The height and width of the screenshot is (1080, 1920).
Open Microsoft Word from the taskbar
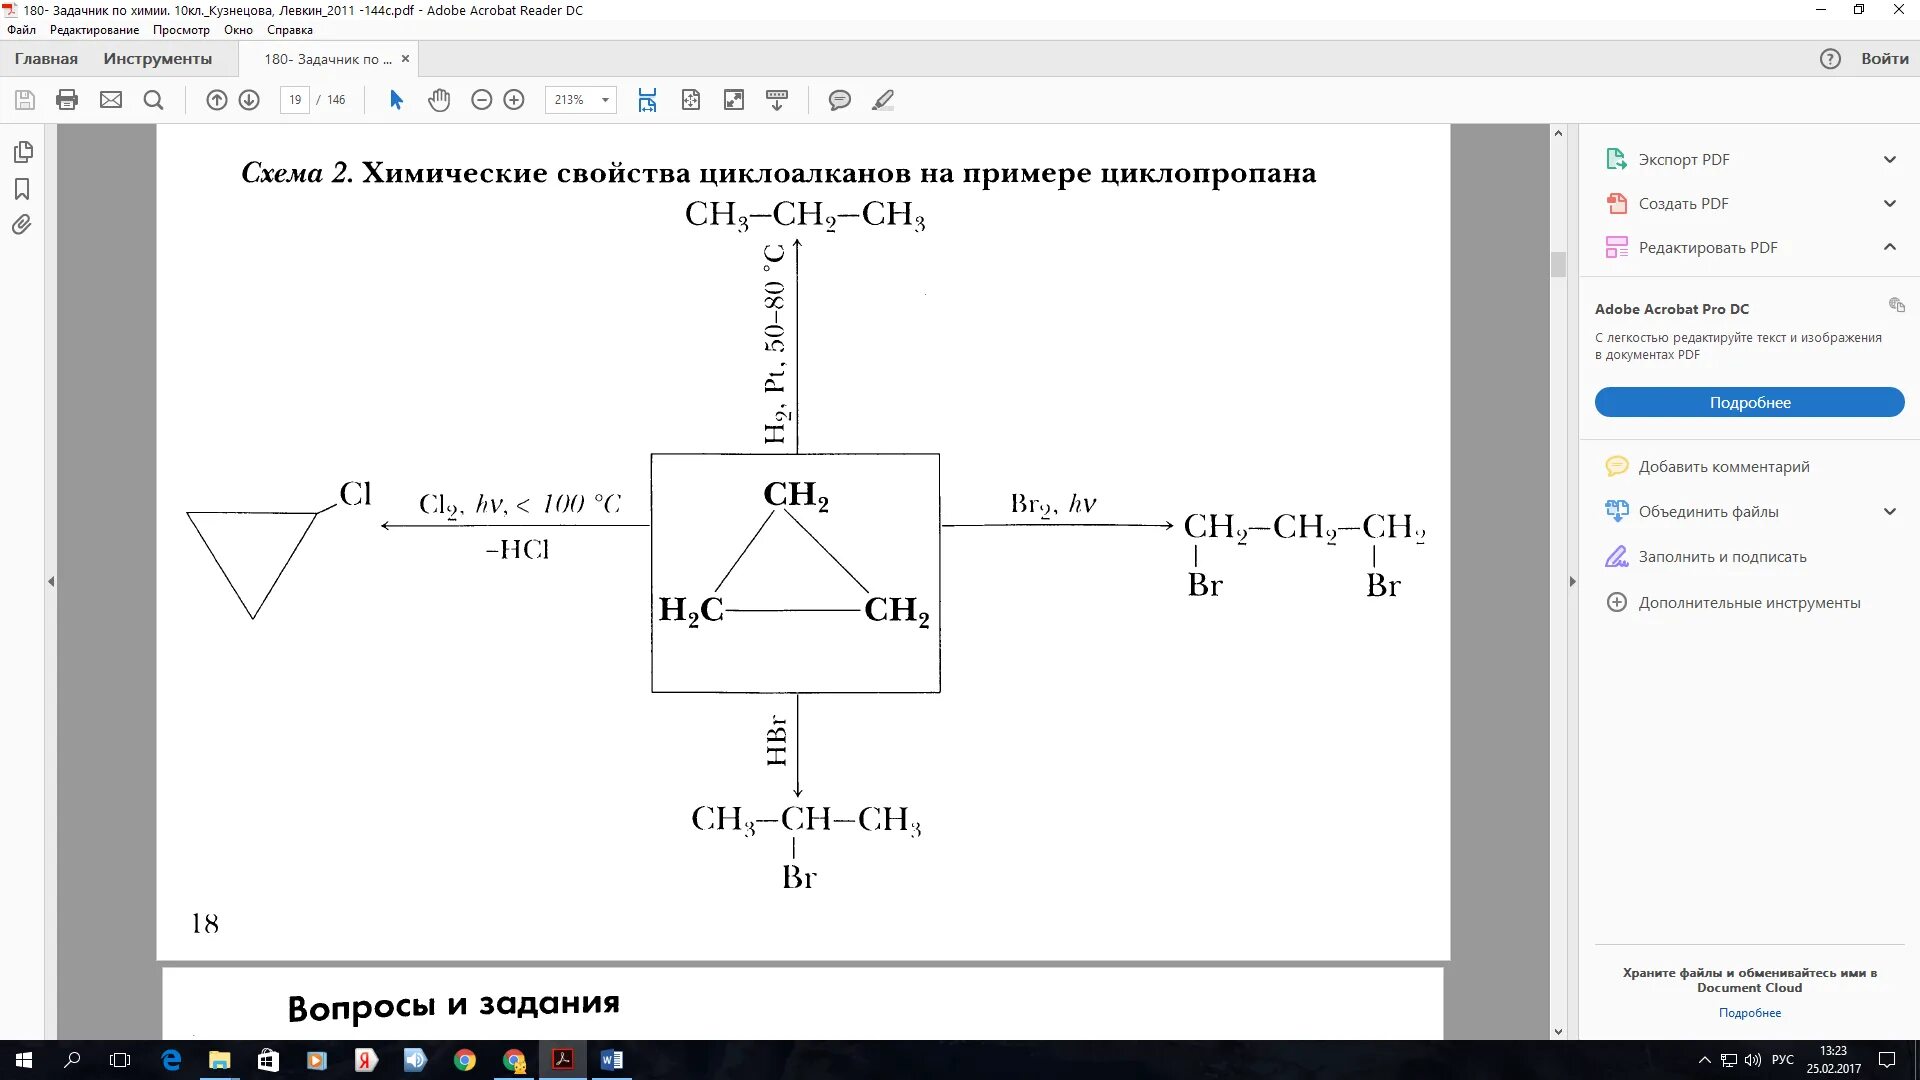611,1060
